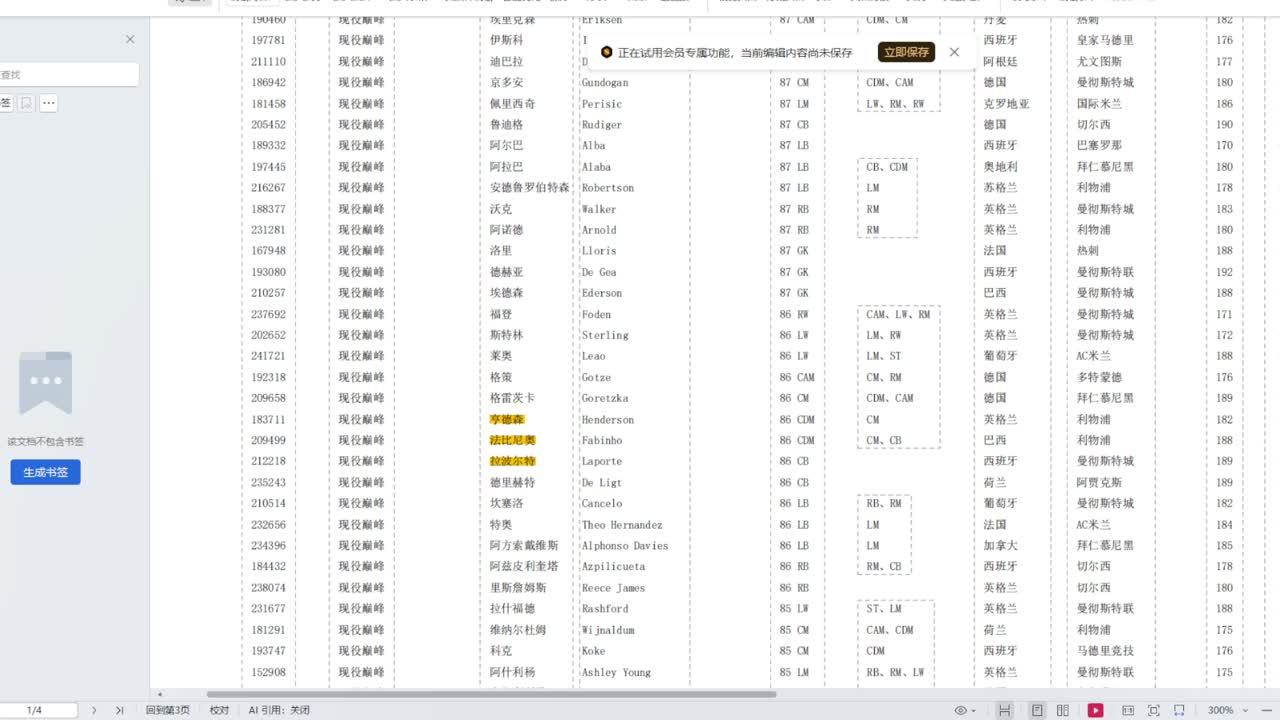Screen dimensions: 1280x720
Task: Click the fit width icon
Action: click(x=1179, y=710)
